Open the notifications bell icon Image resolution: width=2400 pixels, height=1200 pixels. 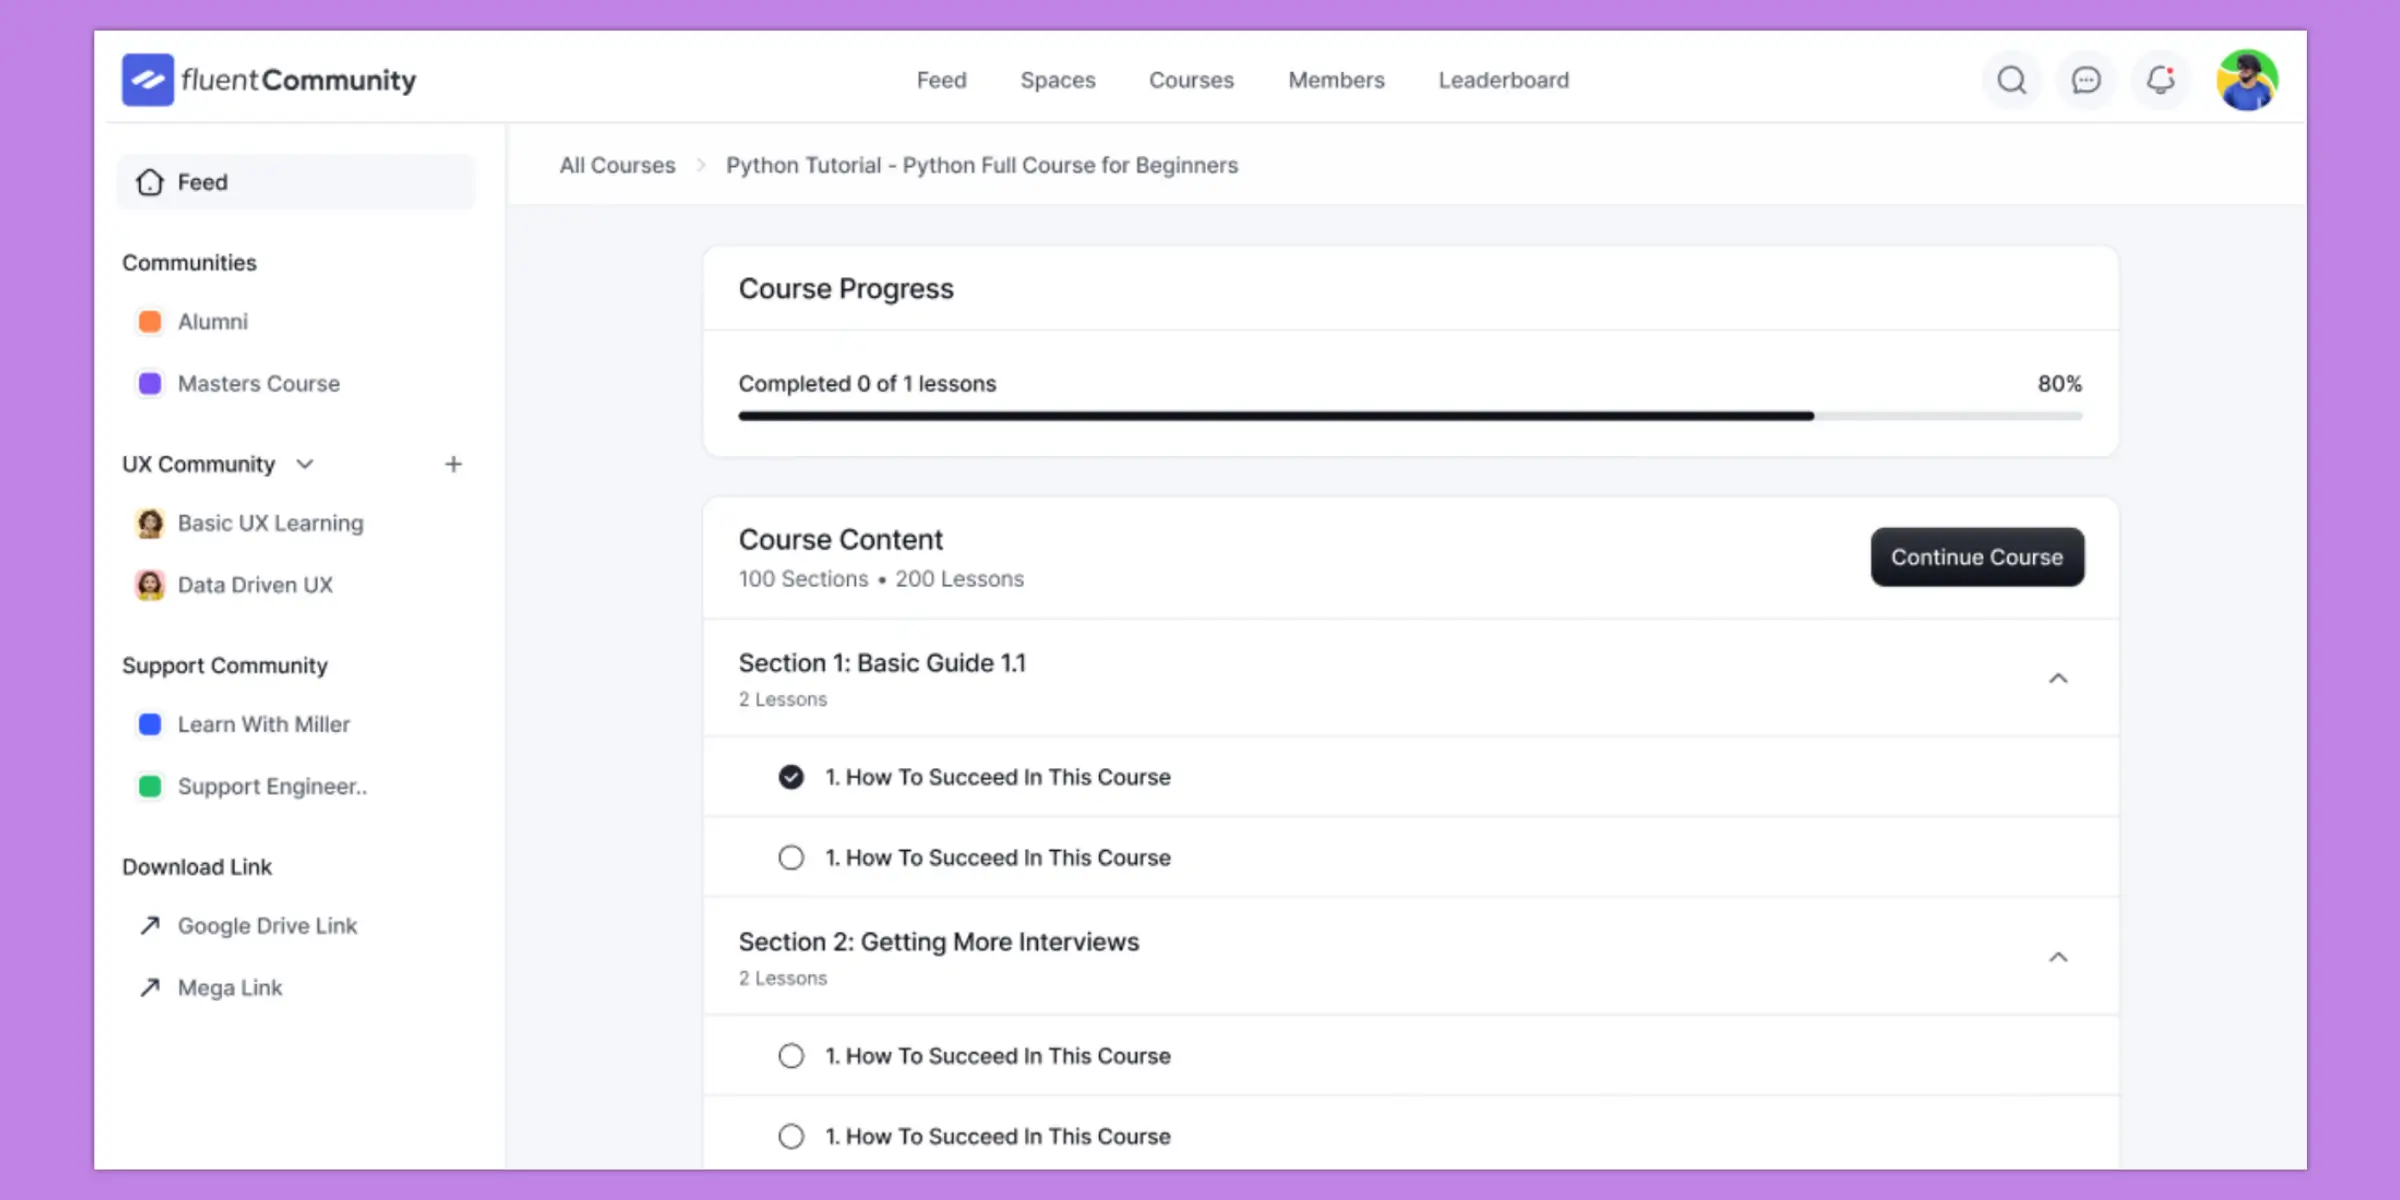[2161, 80]
